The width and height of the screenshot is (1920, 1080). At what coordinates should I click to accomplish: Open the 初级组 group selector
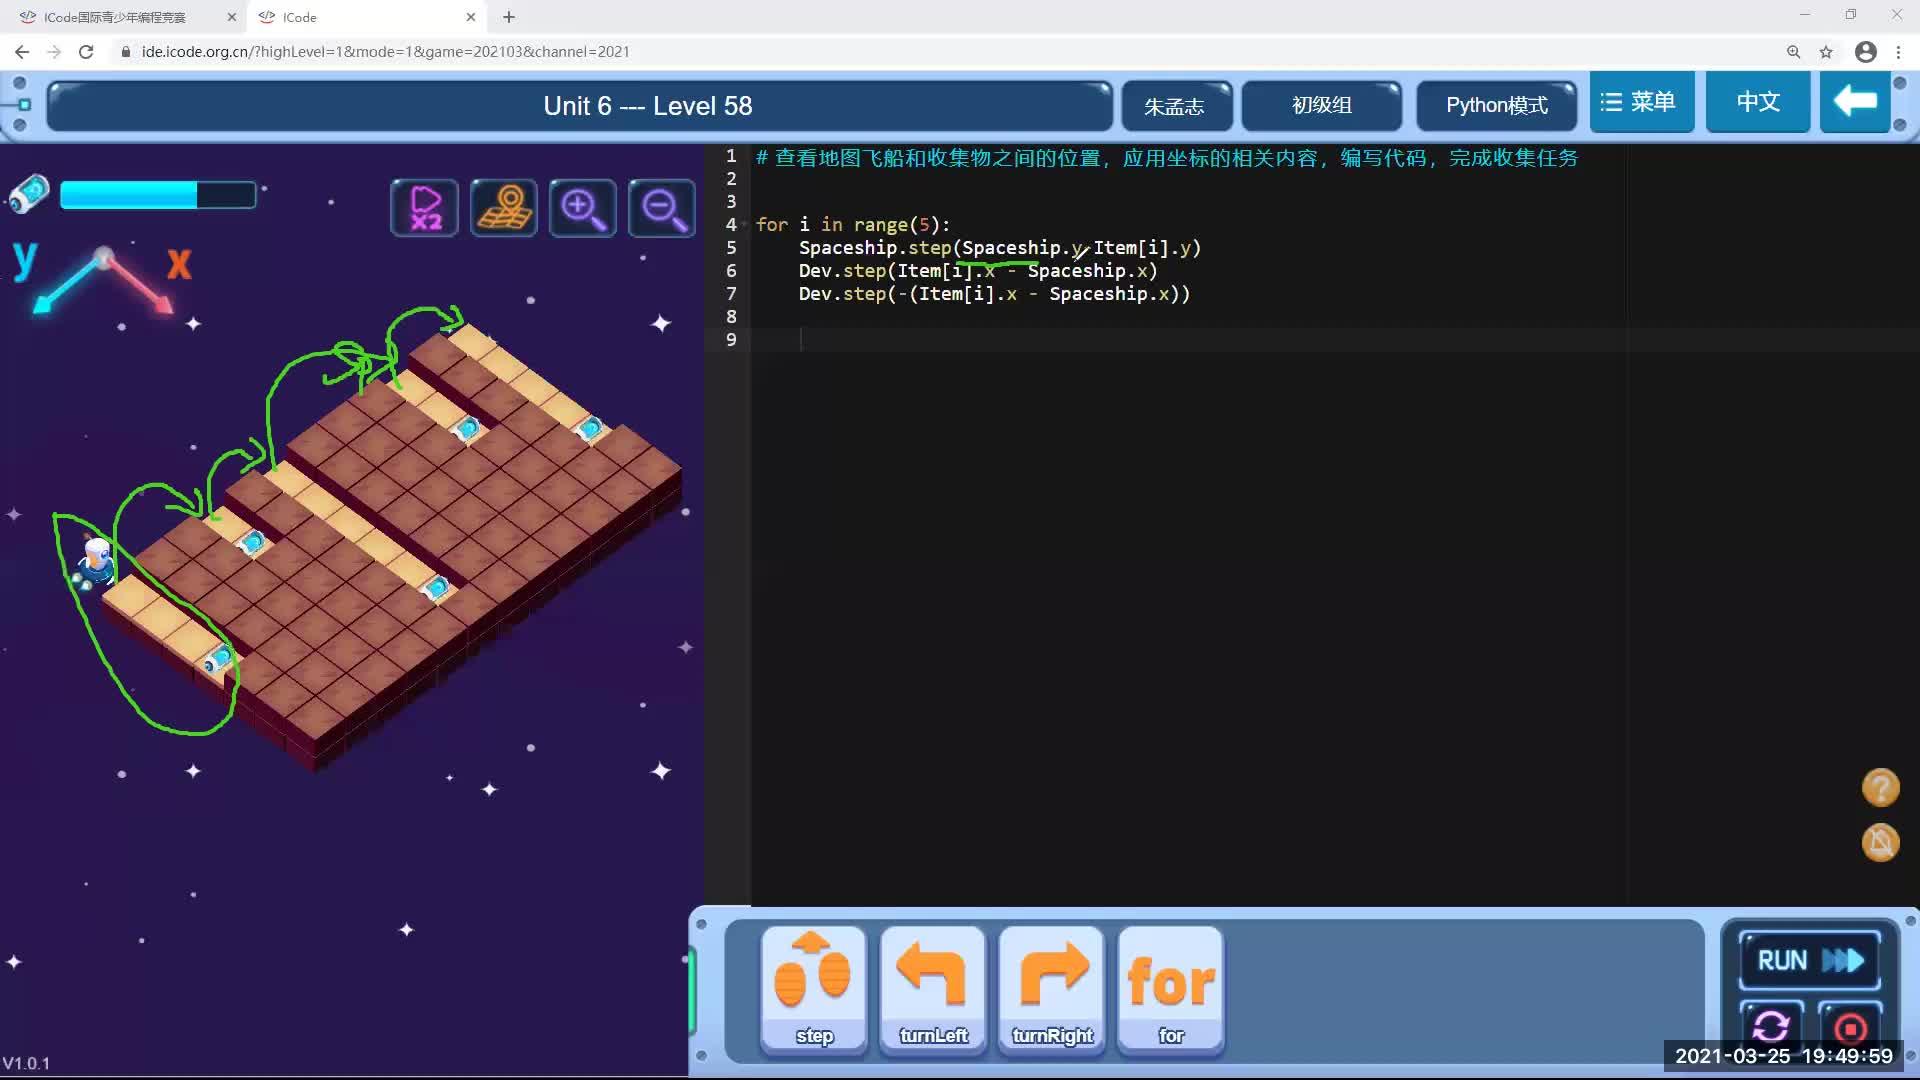pos(1321,105)
